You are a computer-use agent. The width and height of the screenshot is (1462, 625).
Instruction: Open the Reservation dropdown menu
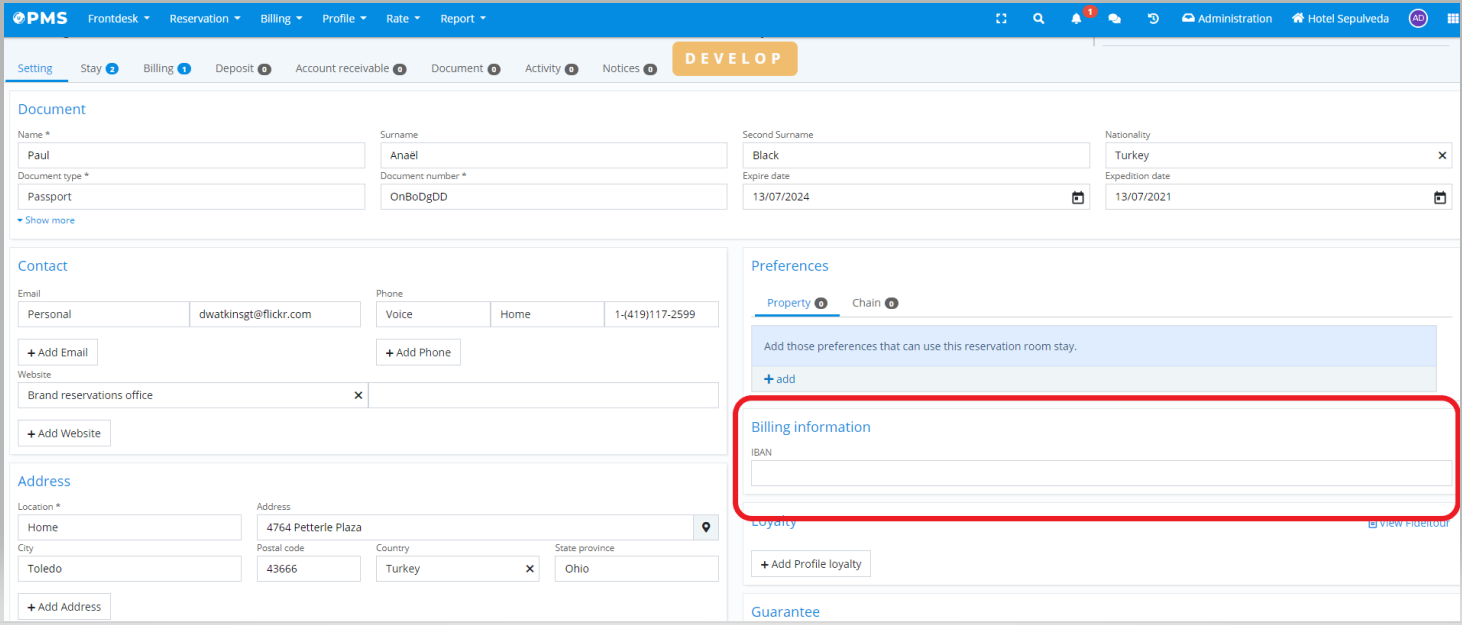pos(204,18)
